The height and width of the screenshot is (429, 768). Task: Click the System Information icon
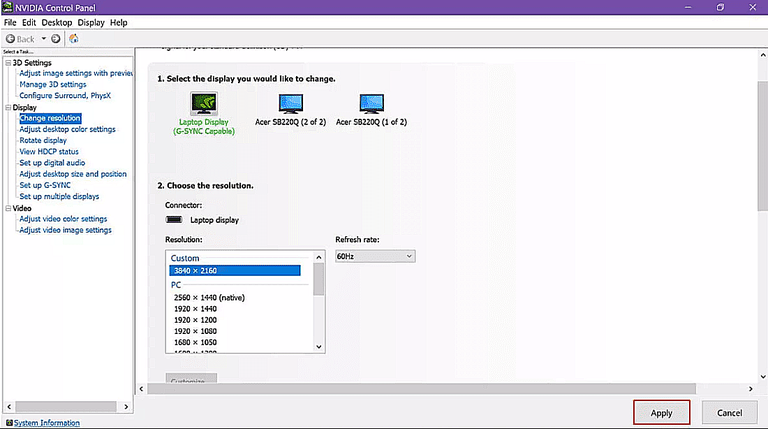[x=9, y=422]
